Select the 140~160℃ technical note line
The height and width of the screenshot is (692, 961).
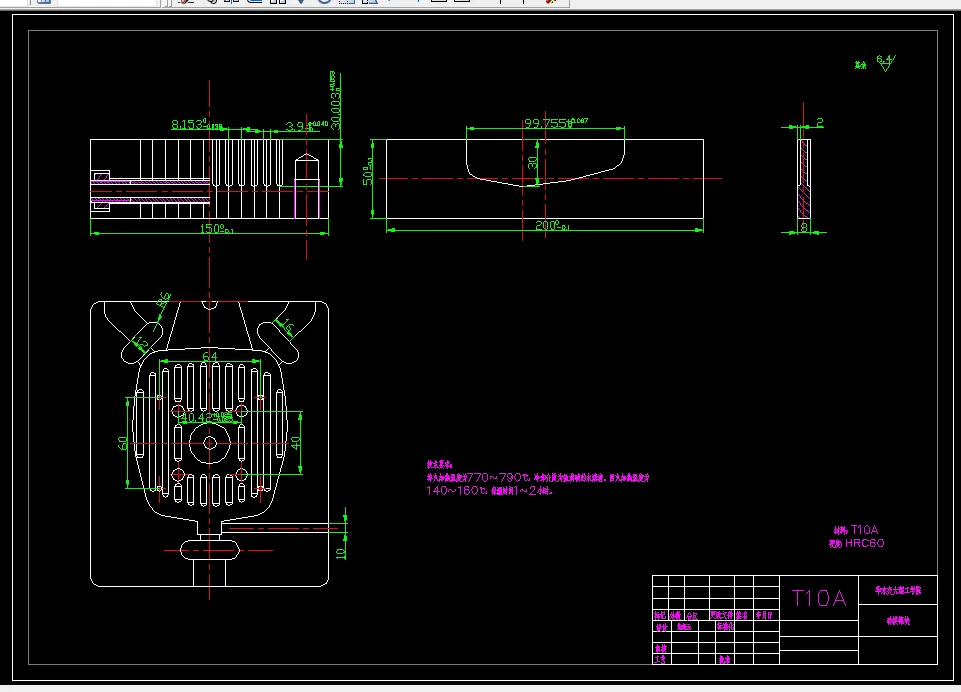pyautogui.click(x=489, y=491)
